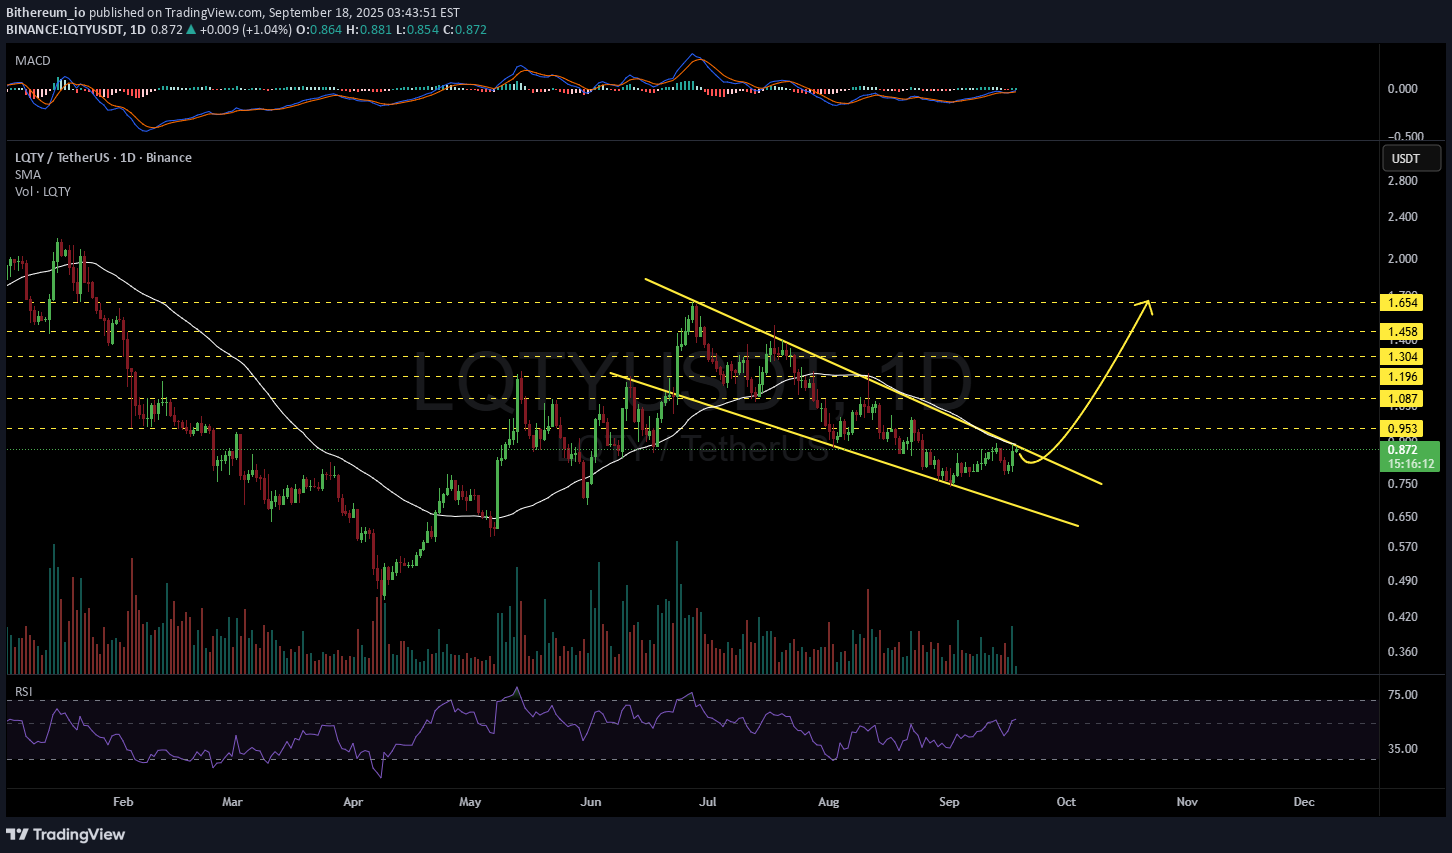Click the Vol · LQTY legend label
The height and width of the screenshot is (853, 1452).
point(43,192)
